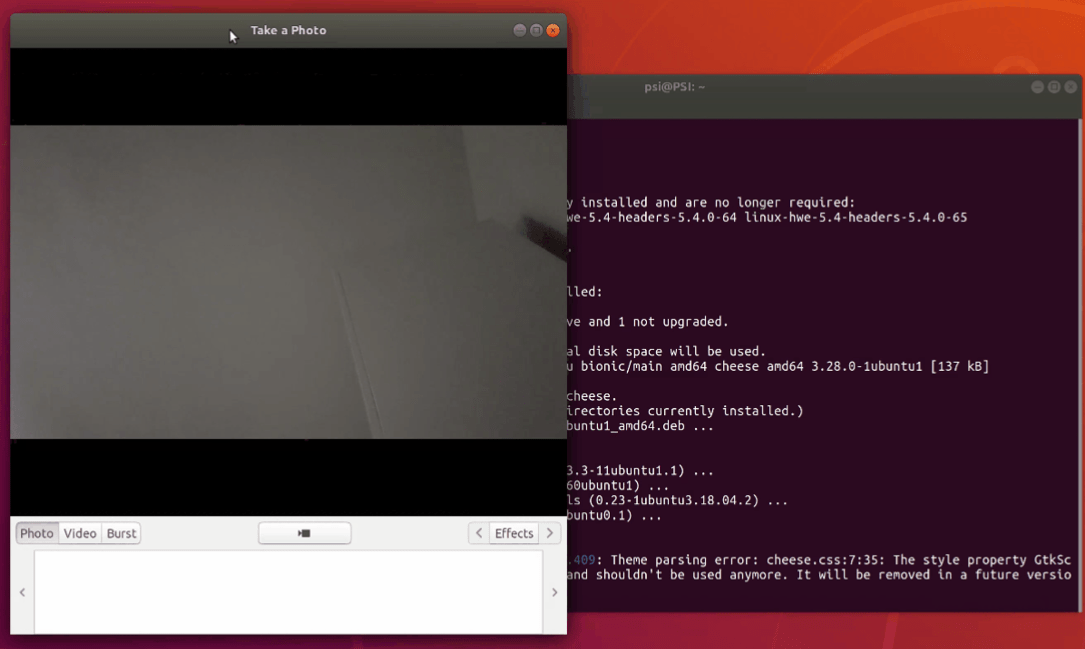Switch to the Video tab
Image resolution: width=1085 pixels, height=649 pixels.
click(x=79, y=533)
